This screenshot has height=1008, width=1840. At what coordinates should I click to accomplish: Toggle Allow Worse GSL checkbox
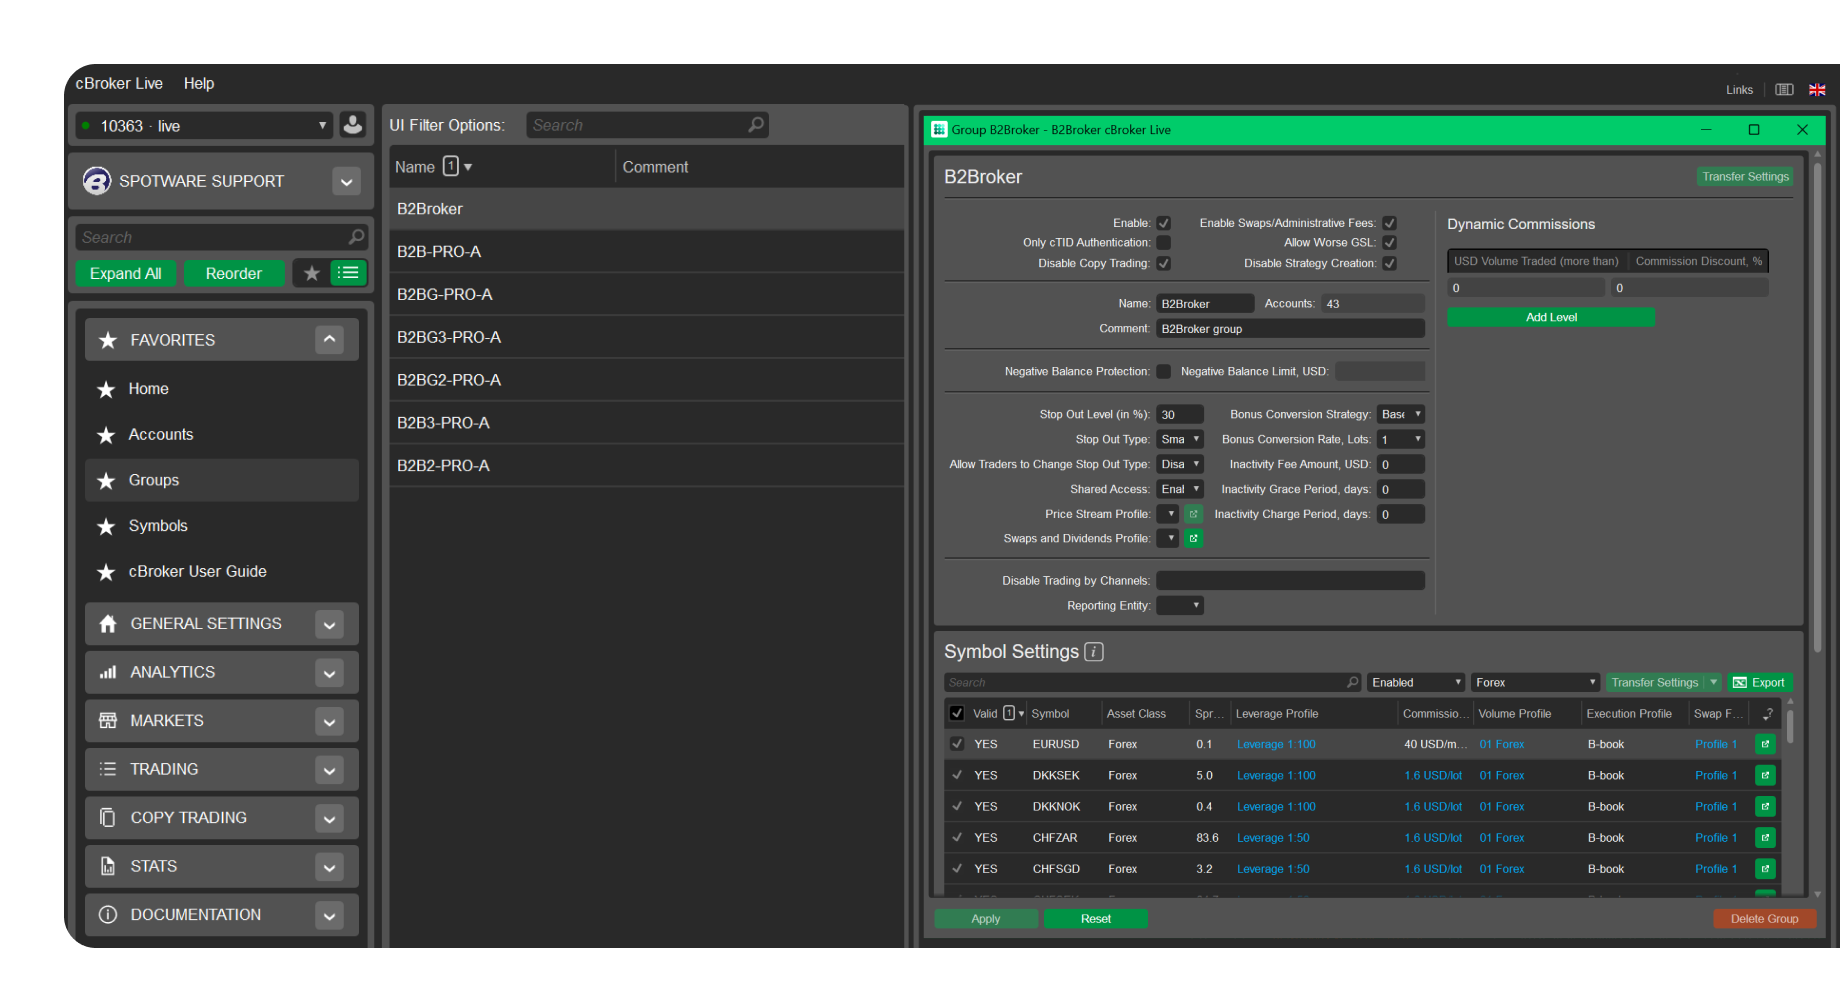tap(1389, 243)
